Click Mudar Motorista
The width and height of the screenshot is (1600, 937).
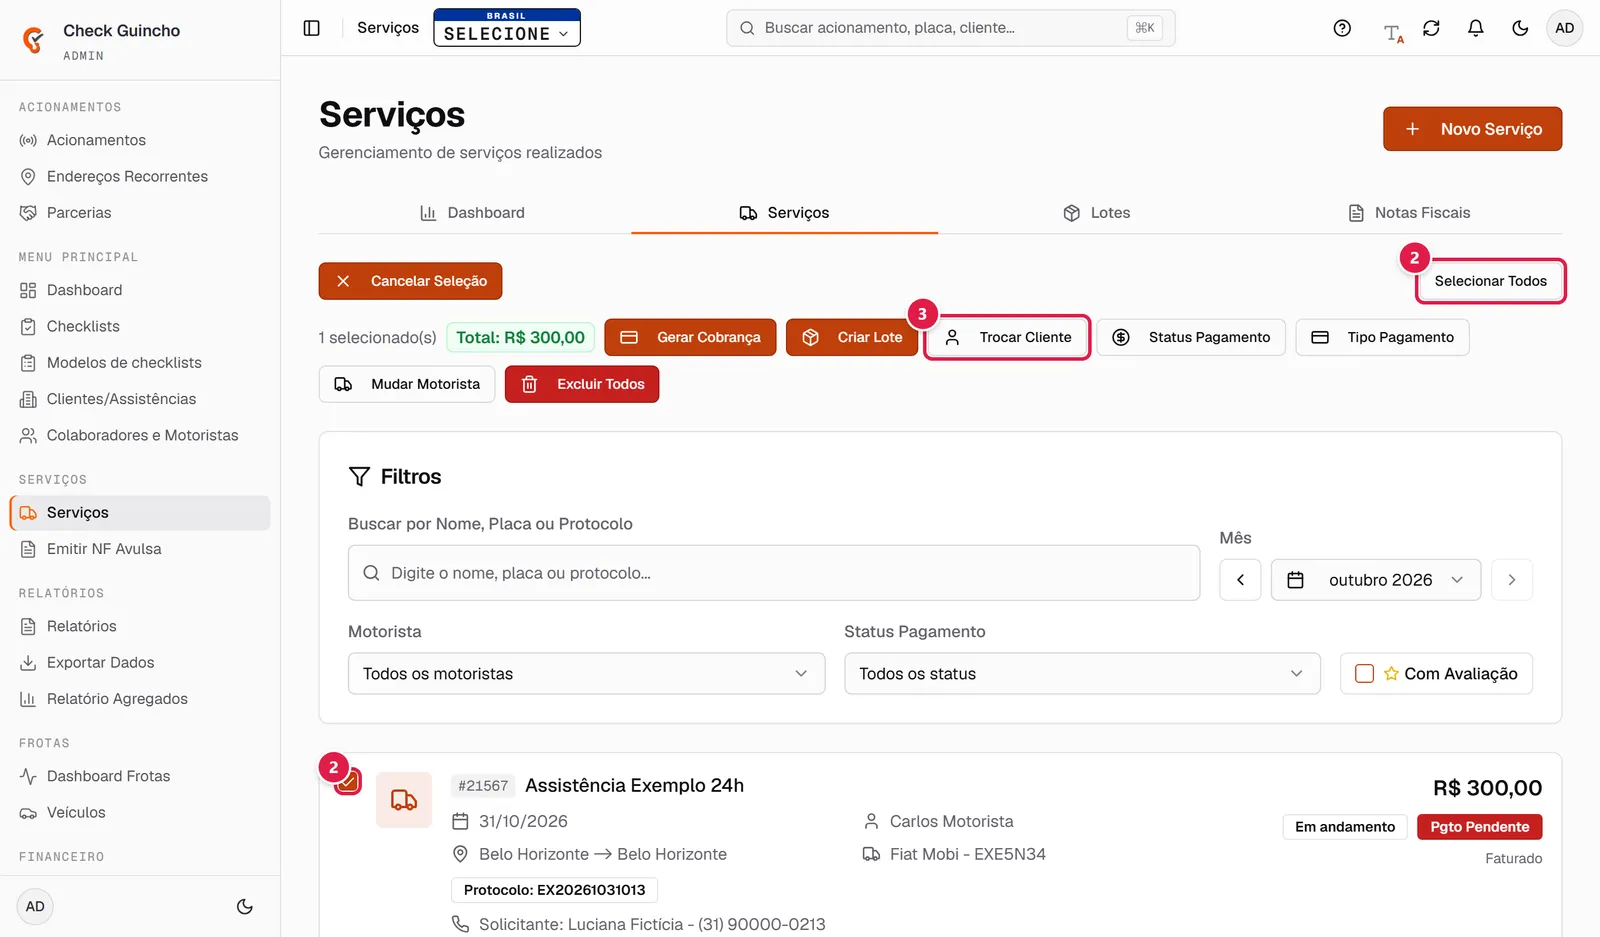(x=407, y=384)
